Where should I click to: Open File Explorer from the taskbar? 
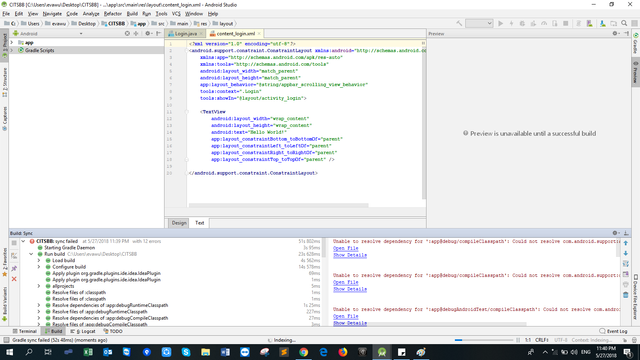[205, 352]
